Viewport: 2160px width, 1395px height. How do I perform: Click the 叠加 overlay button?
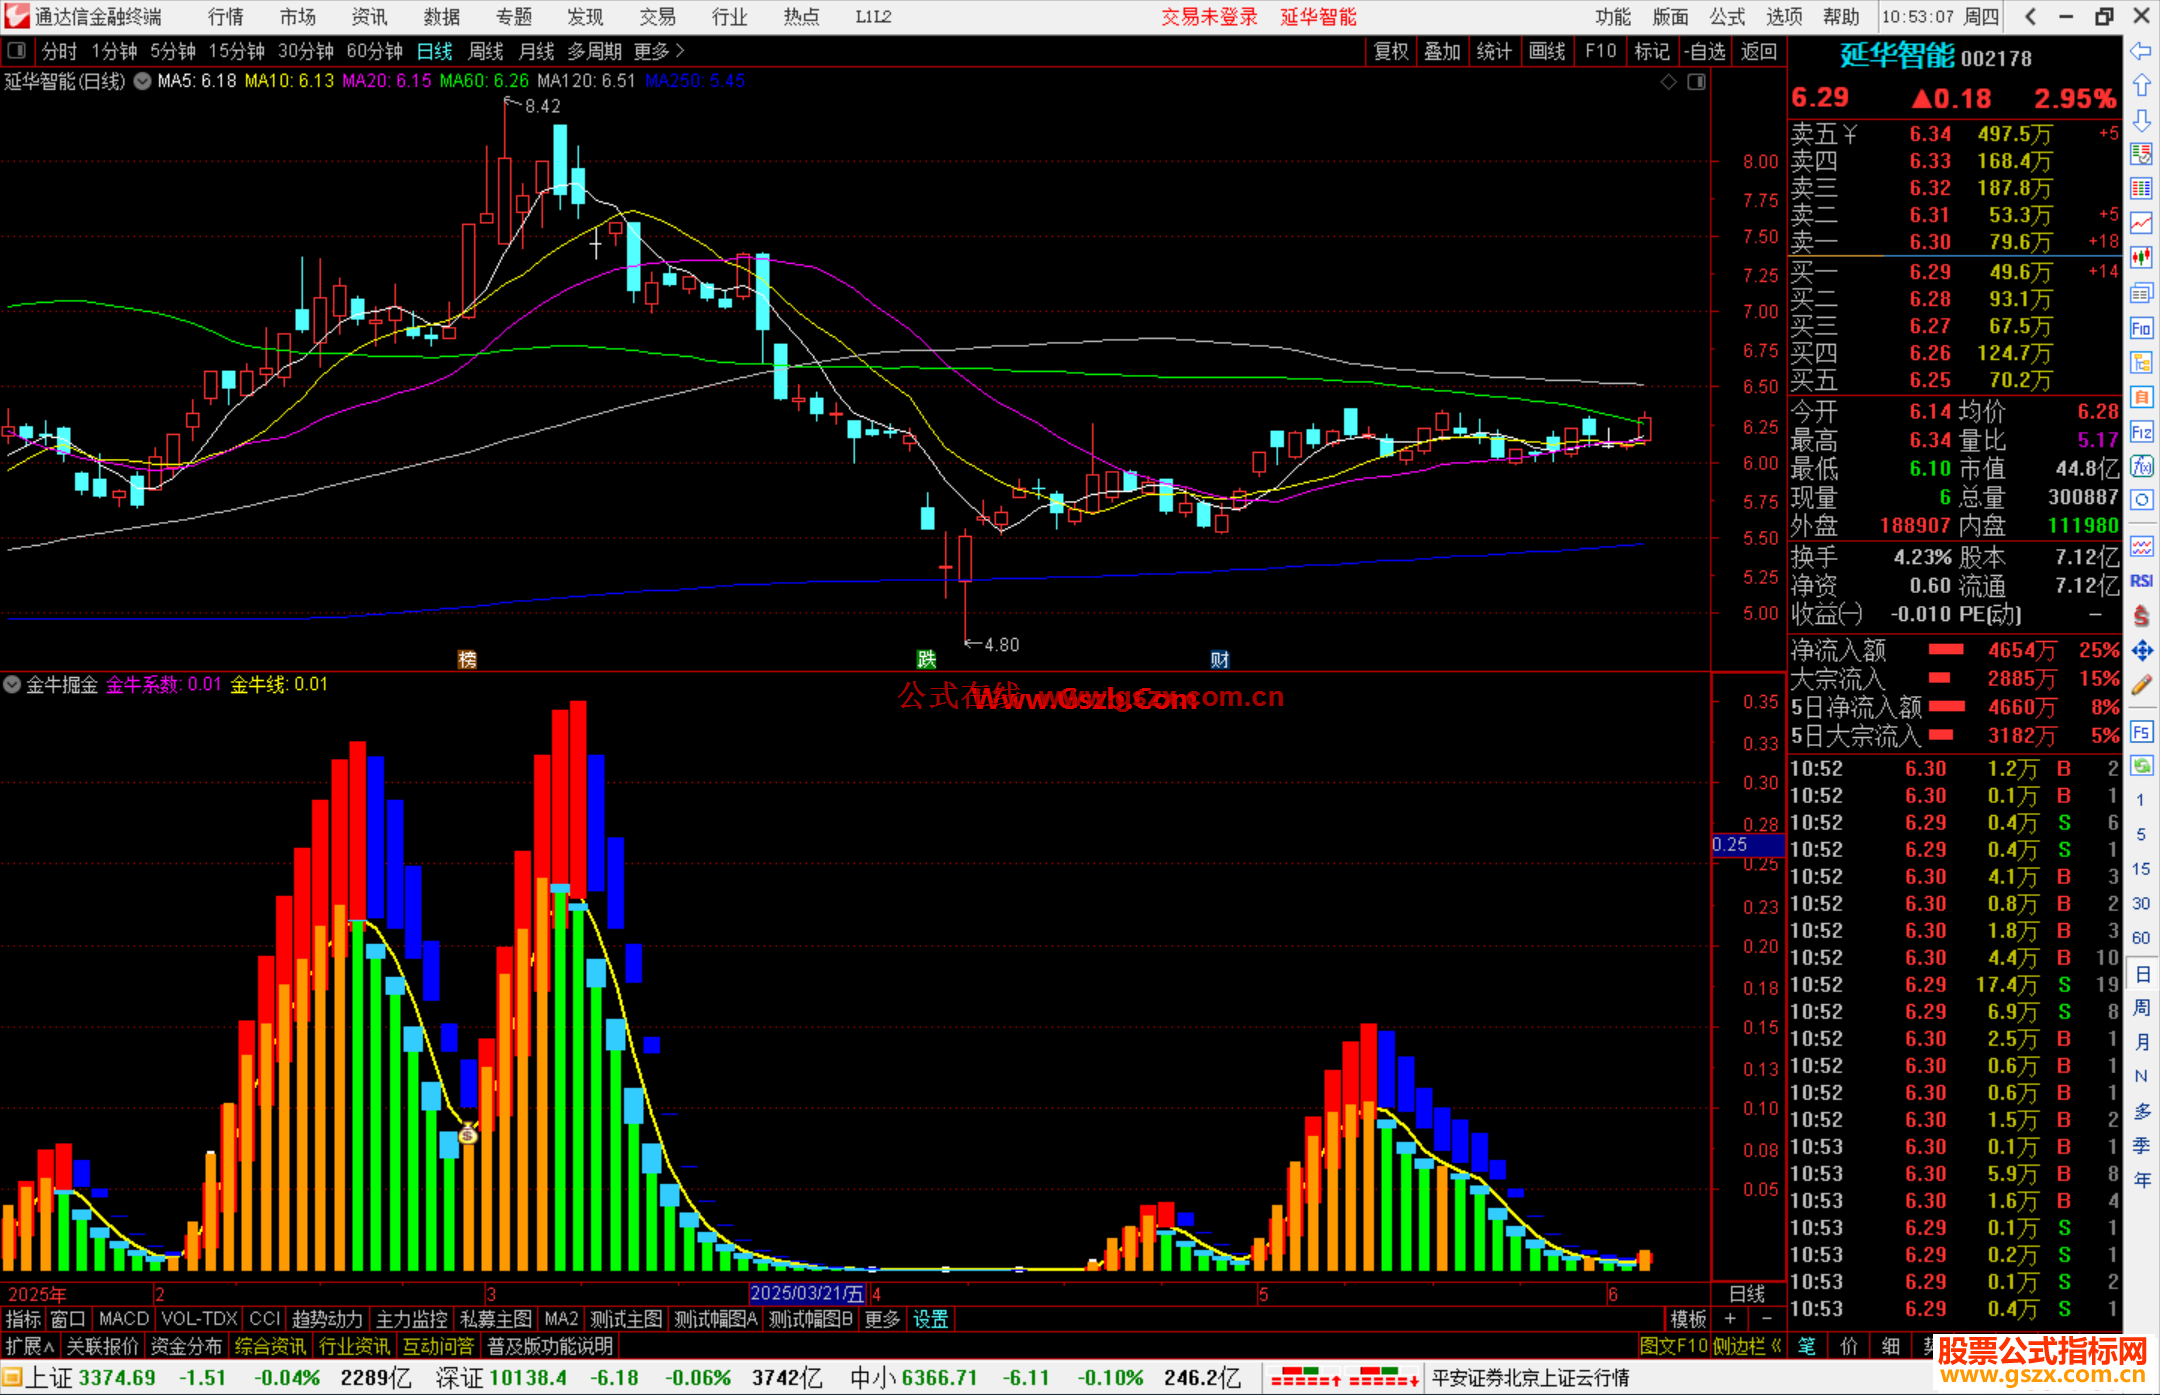pos(1443,51)
